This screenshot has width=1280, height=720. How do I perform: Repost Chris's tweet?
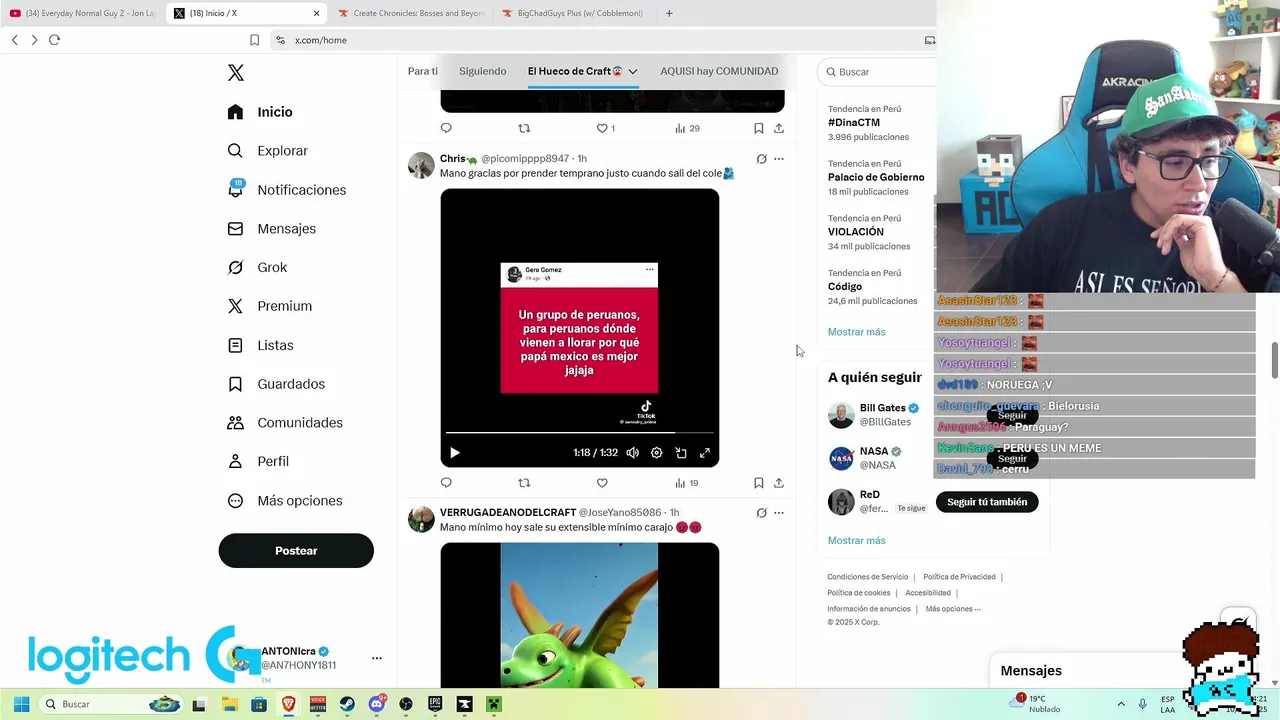point(524,483)
